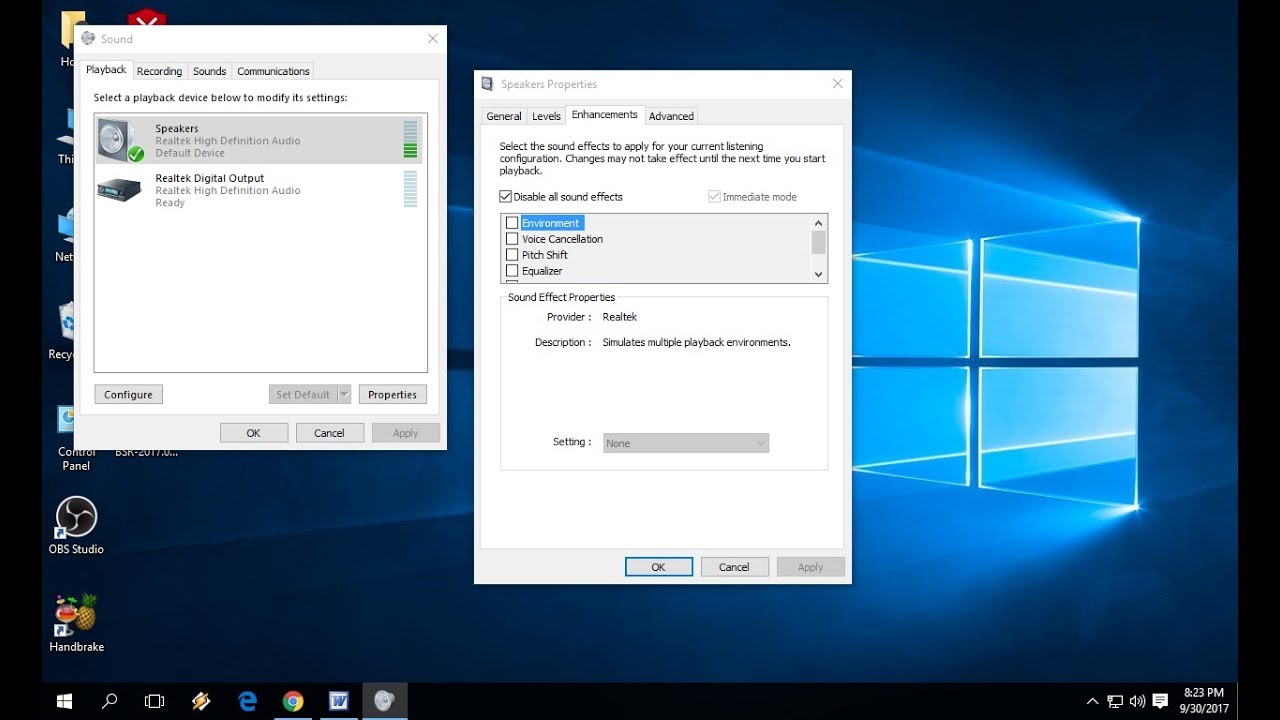Open the OBS Studio desktop shortcut
The height and width of the screenshot is (720, 1280).
[76, 526]
